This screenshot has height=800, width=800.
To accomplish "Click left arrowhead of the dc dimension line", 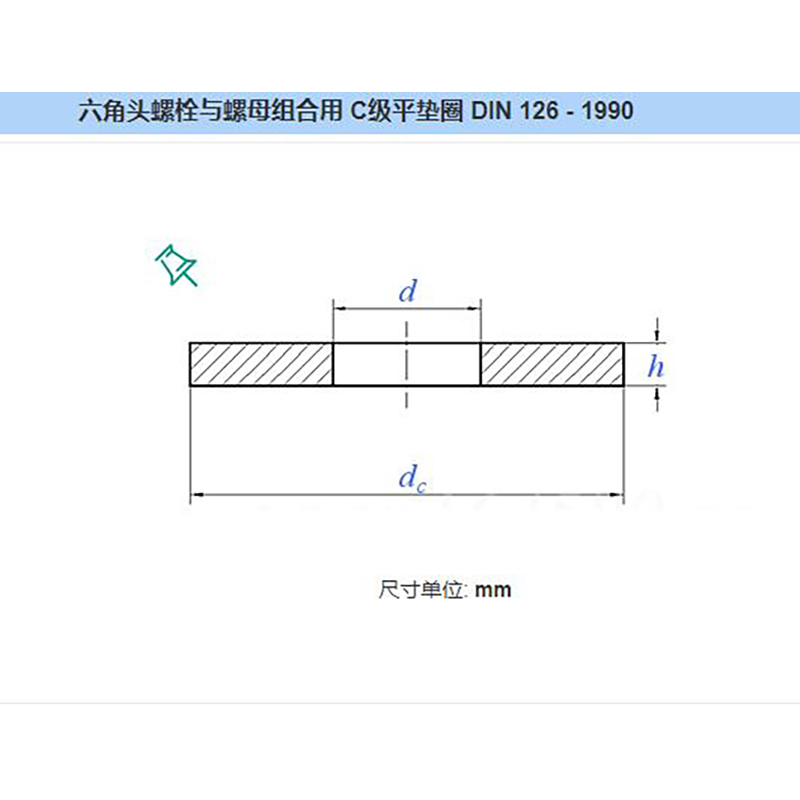I will 197,494.
